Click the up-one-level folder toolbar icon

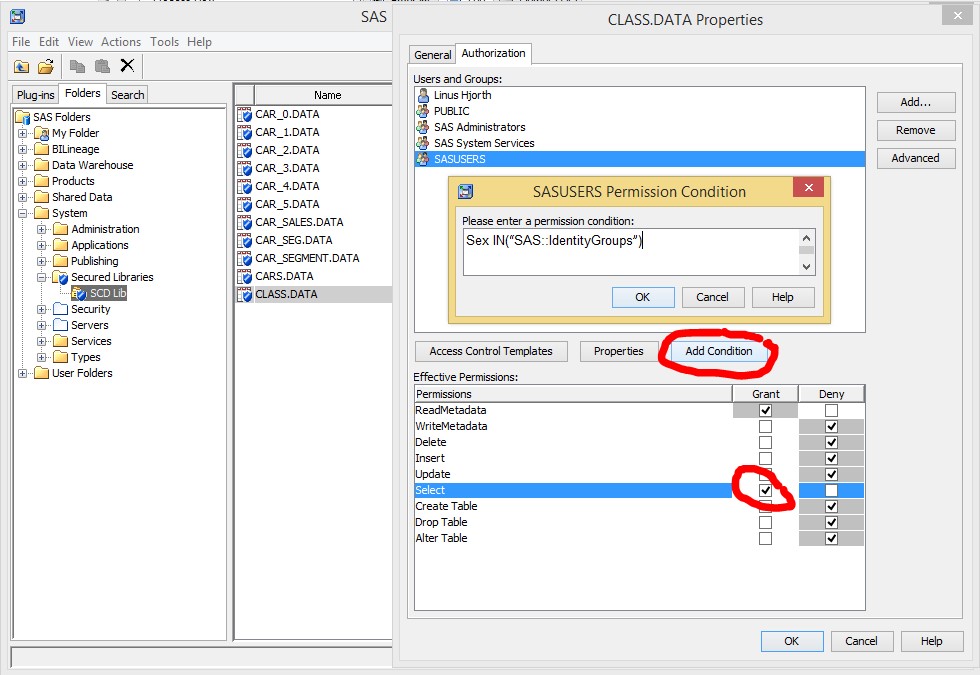(x=22, y=66)
